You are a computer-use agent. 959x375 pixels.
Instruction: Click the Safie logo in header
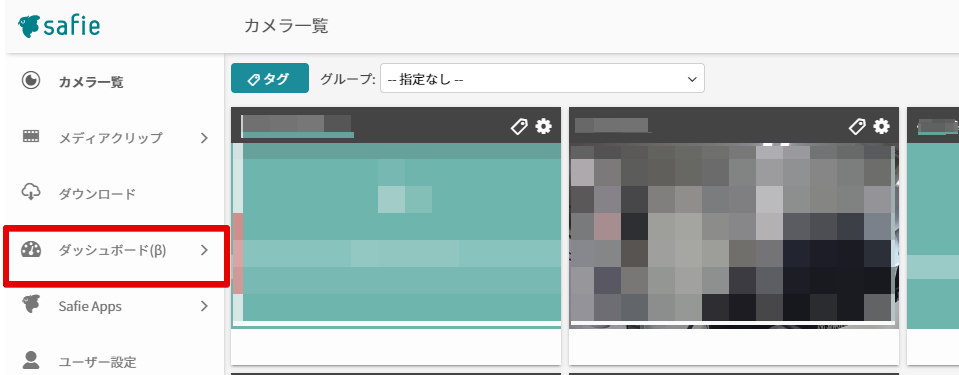[x=59, y=26]
